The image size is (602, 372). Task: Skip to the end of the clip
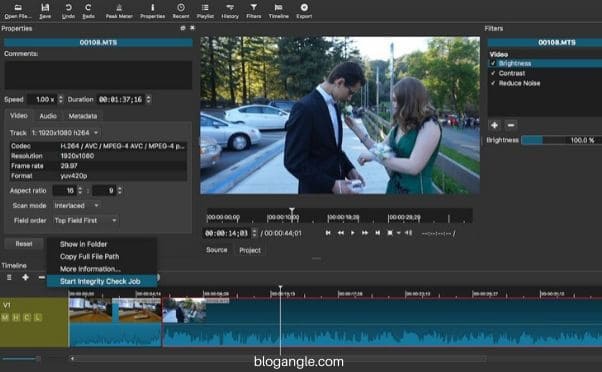pos(377,233)
